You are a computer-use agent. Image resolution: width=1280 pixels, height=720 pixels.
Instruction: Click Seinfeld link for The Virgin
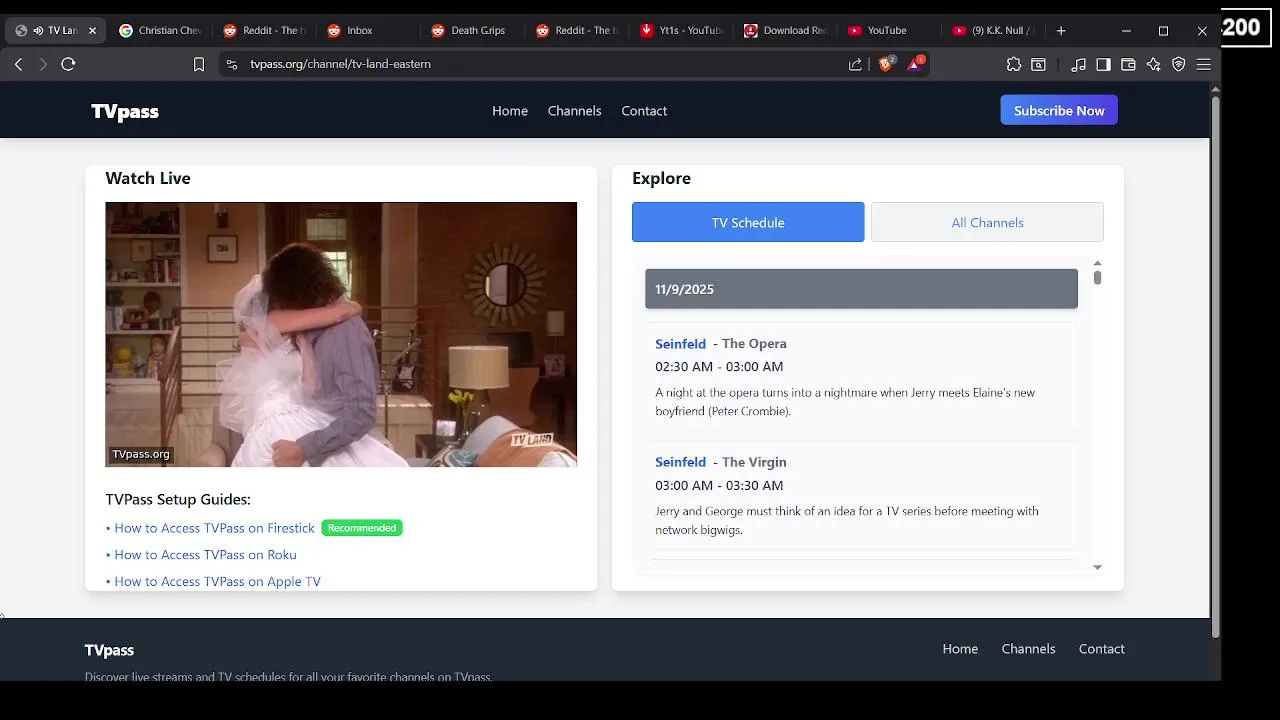tap(680, 462)
